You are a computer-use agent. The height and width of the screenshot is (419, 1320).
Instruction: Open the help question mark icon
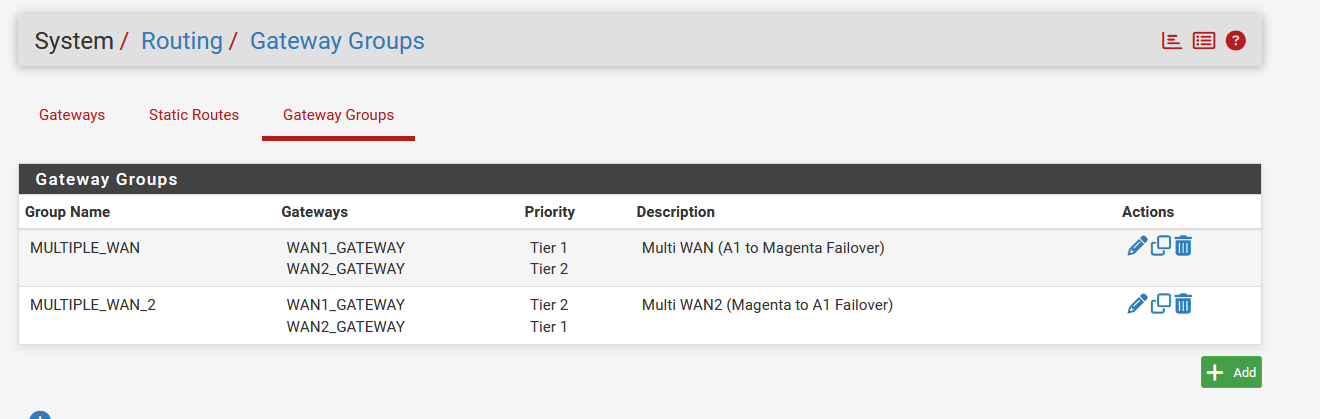pyautogui.click(x=1236, y=41)
